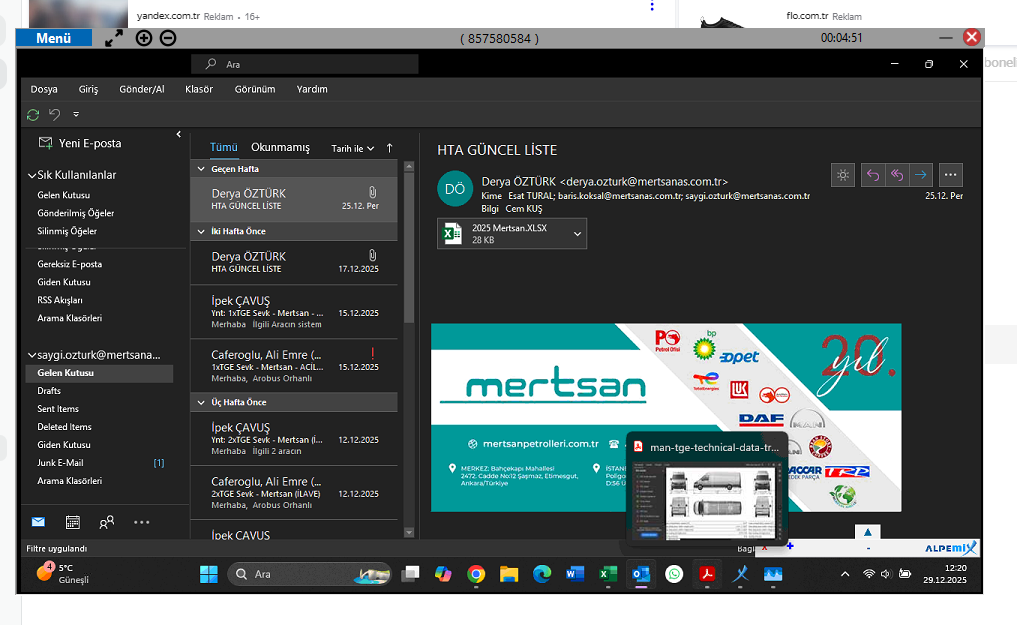1017x625 pixels.
Task: Open the Giriş ribbon tab
Action: [88, 89]
